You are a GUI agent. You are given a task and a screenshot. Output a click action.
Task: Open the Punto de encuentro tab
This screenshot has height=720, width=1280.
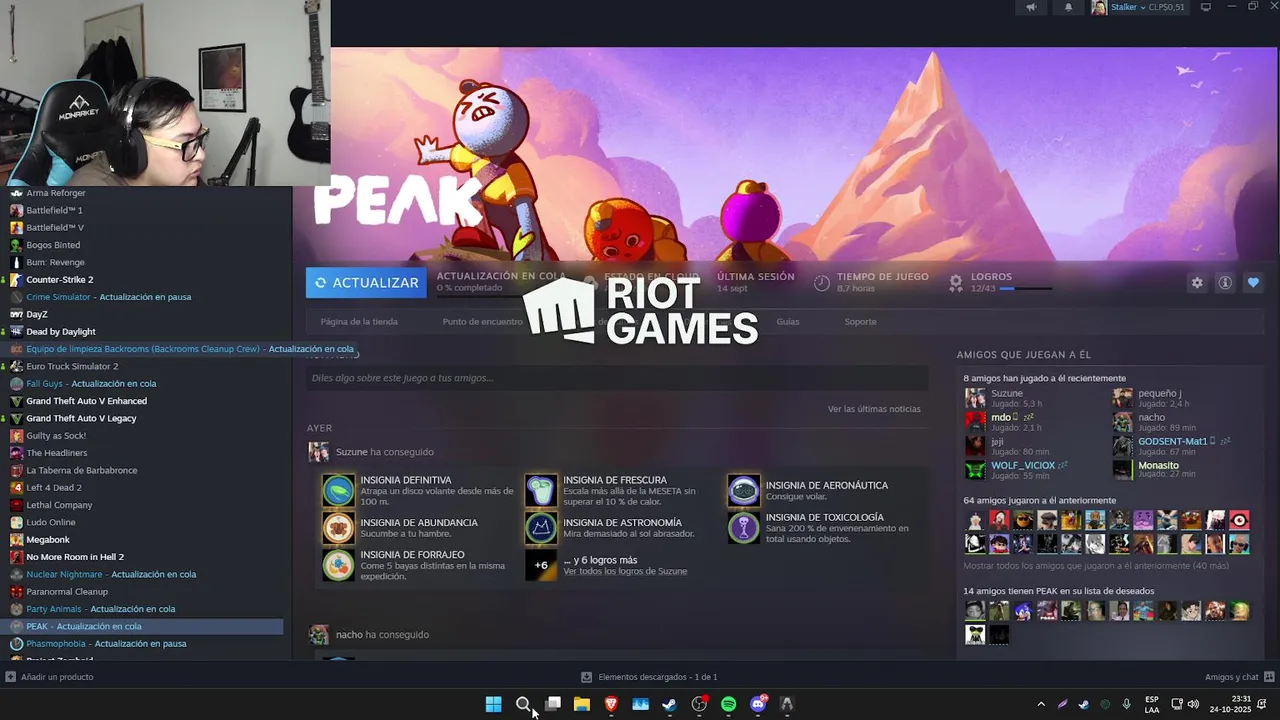click(482, 322)
